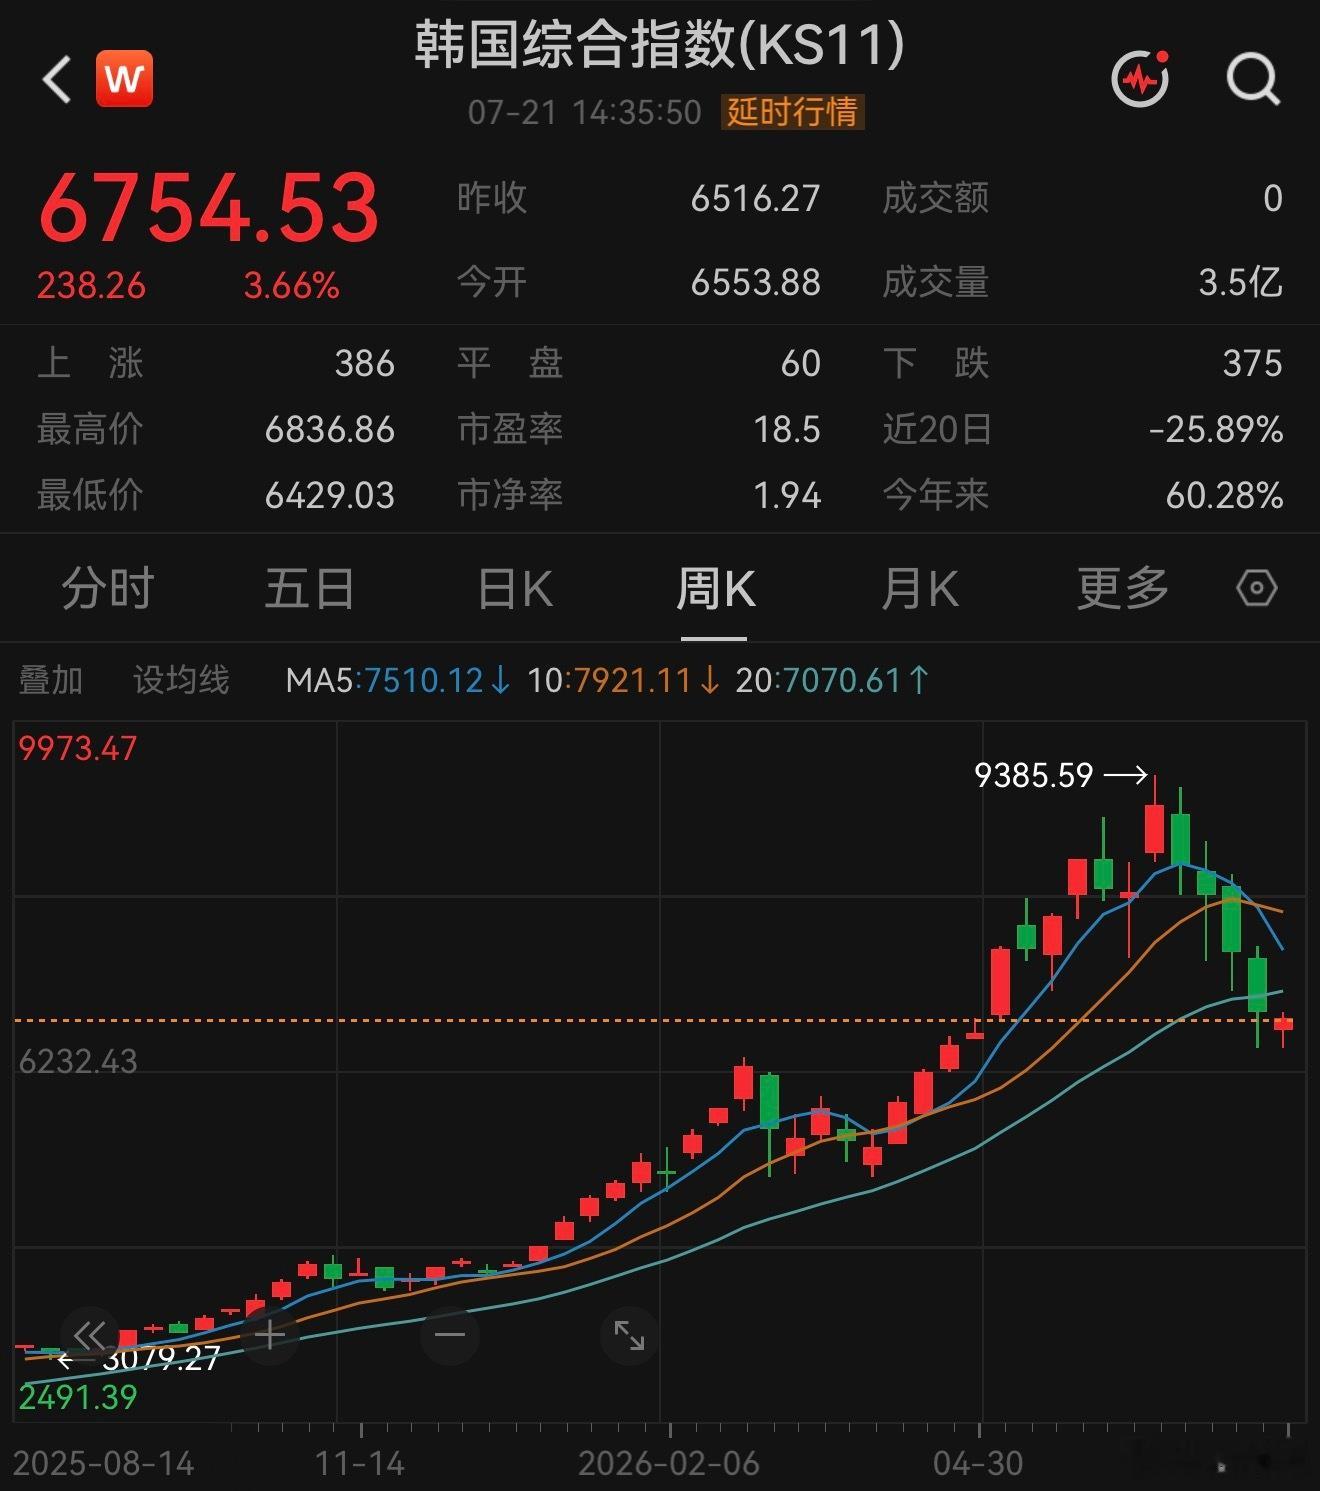
Task: Tap the 04-30 date axis label
Action: click(x=978, y=1464)
